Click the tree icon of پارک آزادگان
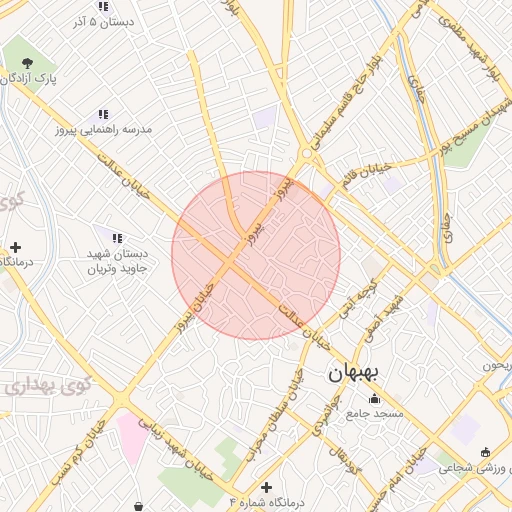This screenshot has height=512, width=512. click(27, 63)
